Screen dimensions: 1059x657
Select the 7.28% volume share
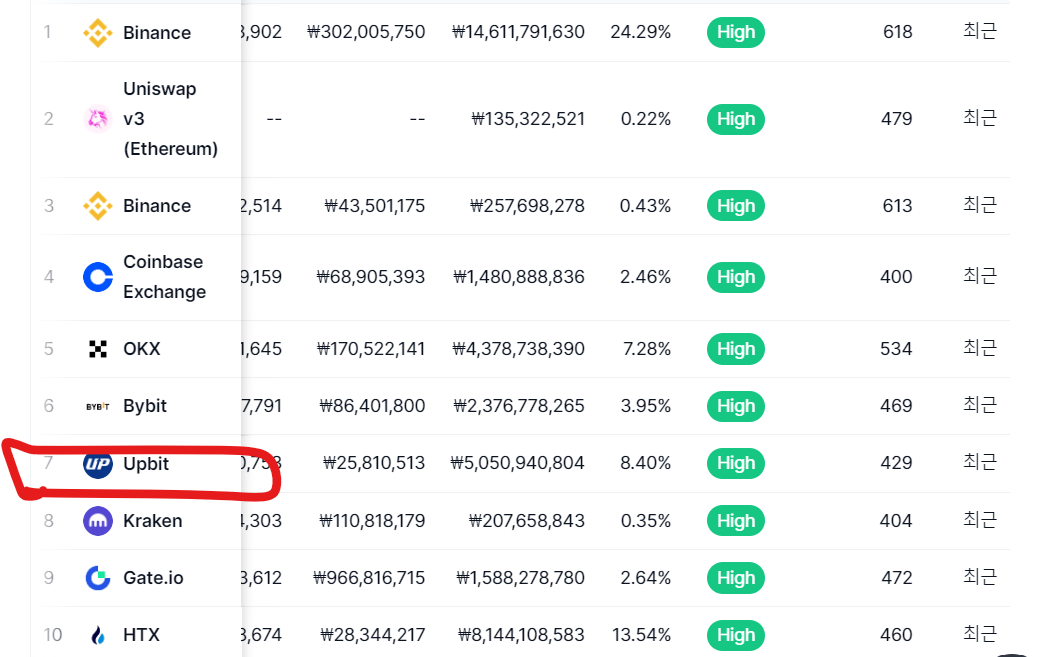pos(647,349)
